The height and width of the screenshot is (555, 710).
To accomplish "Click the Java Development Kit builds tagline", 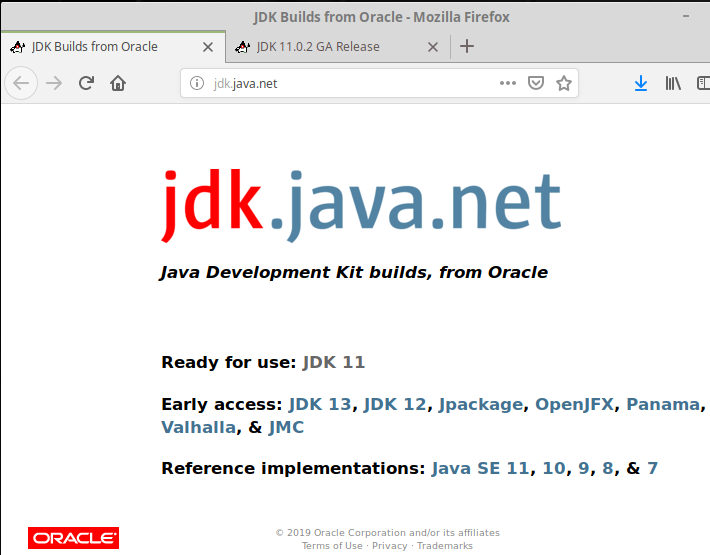I will coord(354,272).
